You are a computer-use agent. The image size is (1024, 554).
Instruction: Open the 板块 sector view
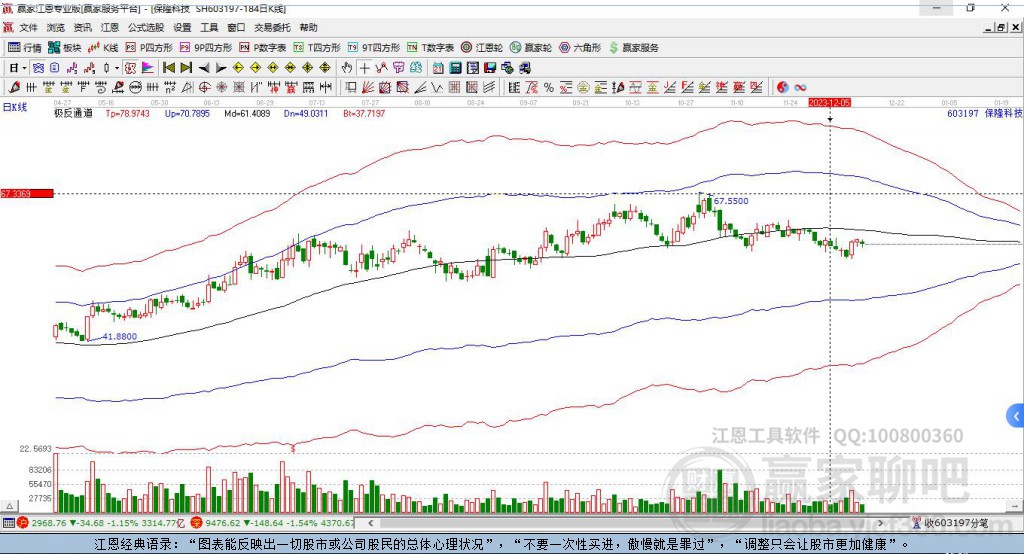65,48
